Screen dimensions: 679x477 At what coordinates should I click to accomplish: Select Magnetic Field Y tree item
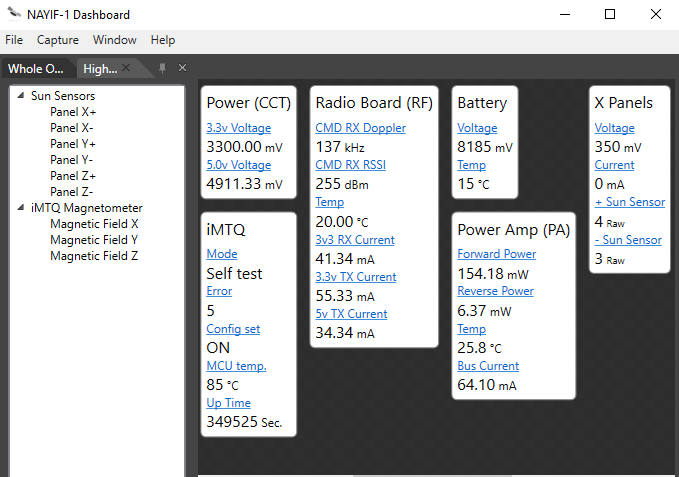pos(94,240)
